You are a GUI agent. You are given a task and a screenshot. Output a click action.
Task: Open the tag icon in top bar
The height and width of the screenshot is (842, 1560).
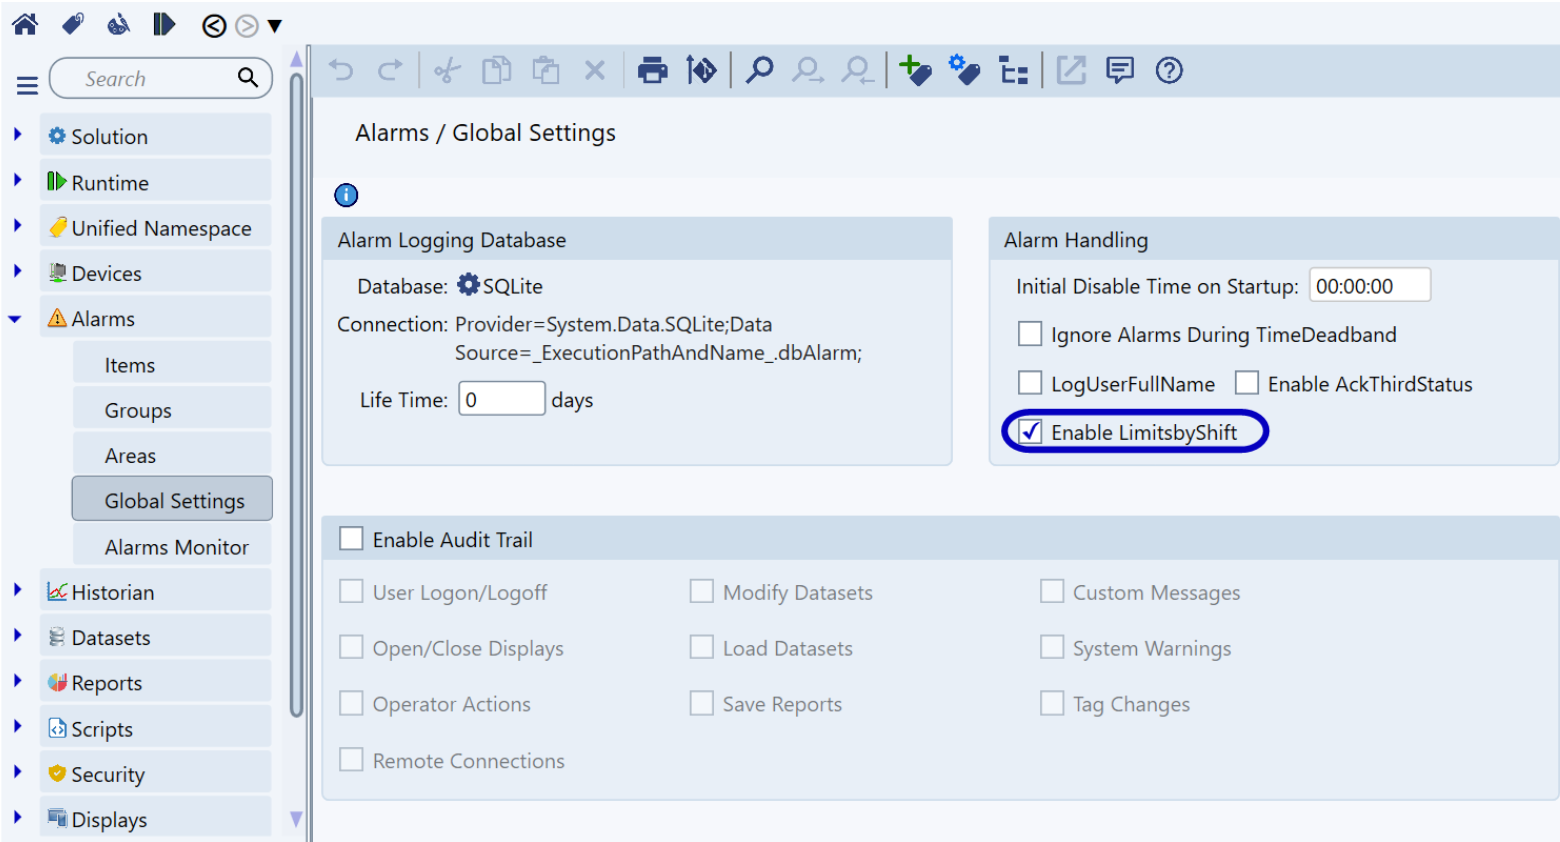pyautogui.click(x=73, y=24)
